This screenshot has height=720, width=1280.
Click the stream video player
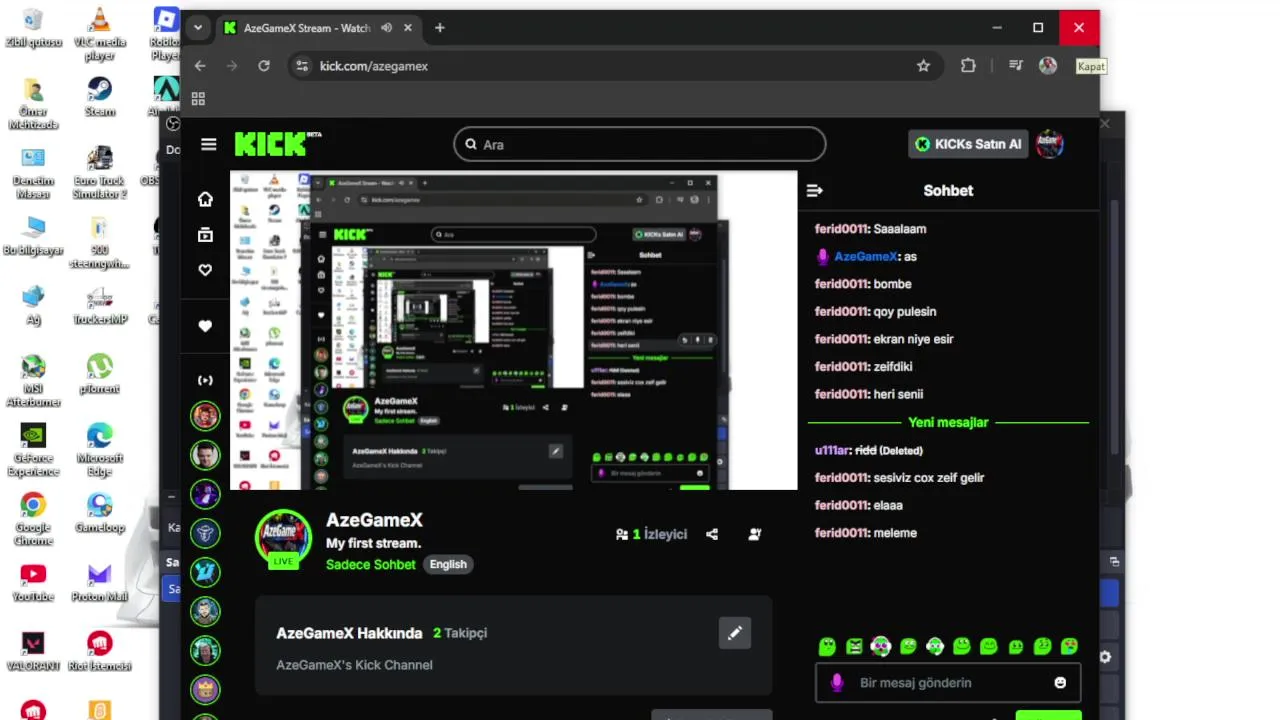[514, 330]
